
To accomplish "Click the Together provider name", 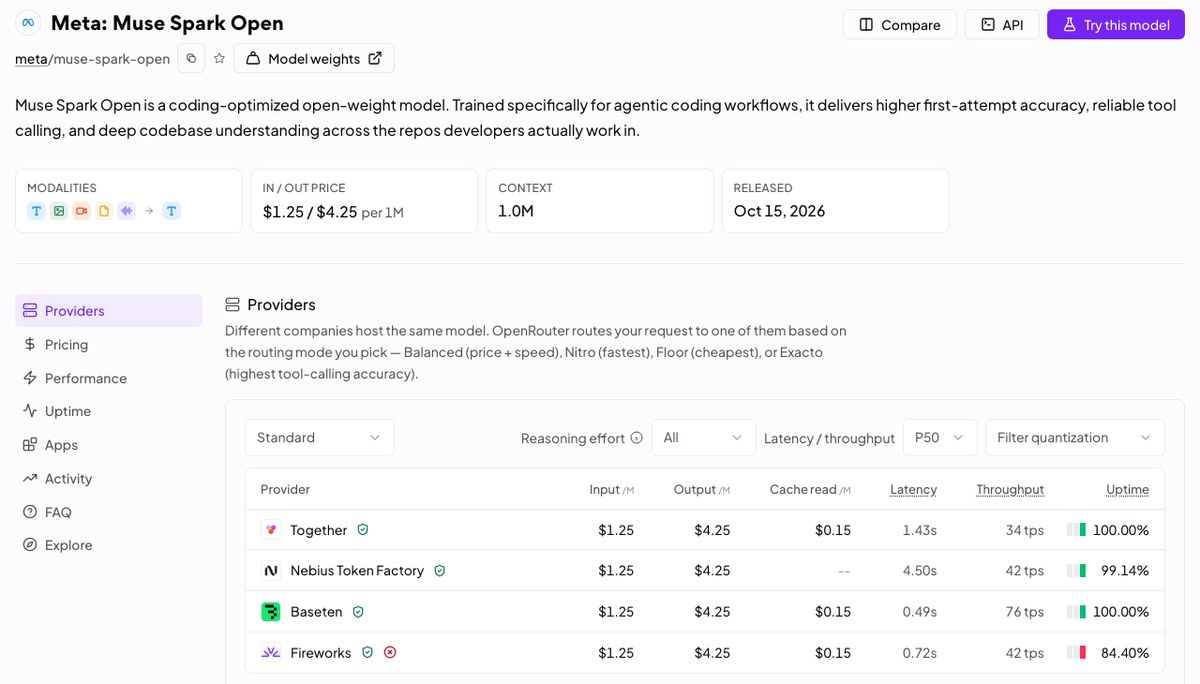I will coord(319,530).
